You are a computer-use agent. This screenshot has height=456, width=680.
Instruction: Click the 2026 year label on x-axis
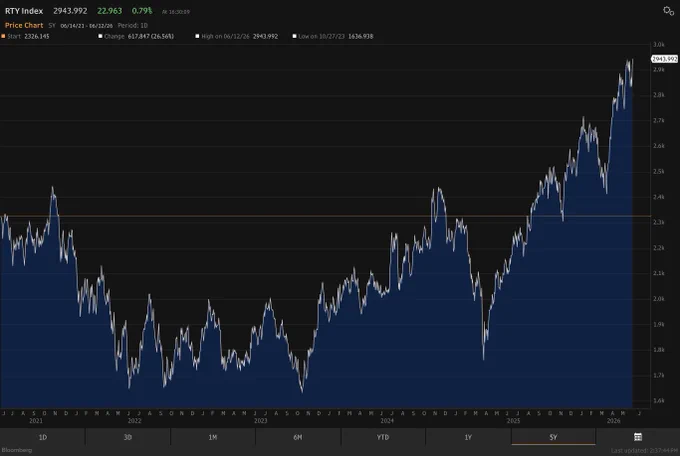tap(614, 421)
